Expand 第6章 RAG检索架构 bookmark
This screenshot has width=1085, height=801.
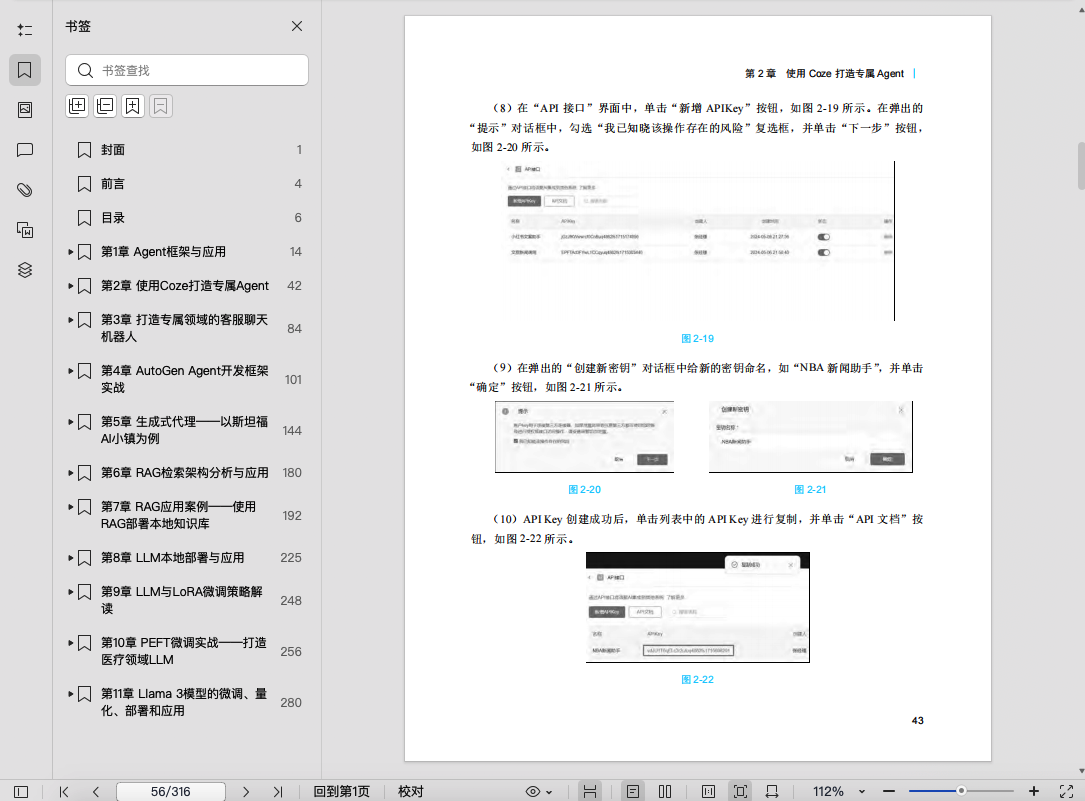pos(71,472)
